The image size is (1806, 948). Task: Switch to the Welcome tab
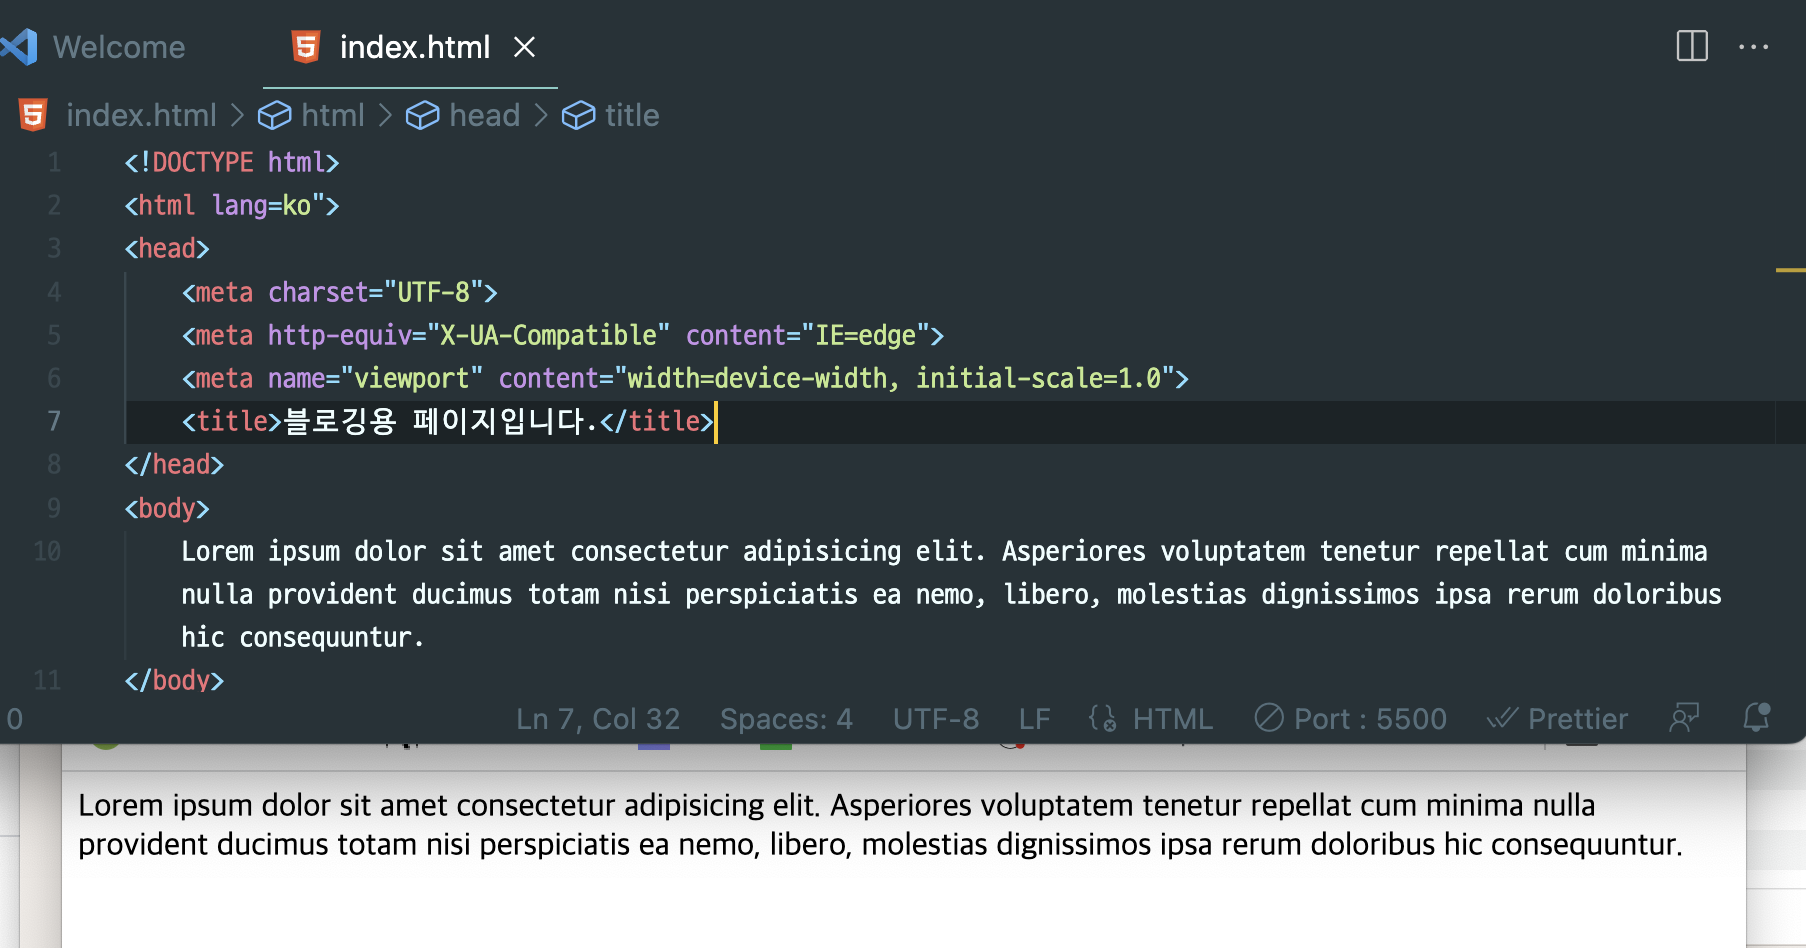tap(118, 47)
